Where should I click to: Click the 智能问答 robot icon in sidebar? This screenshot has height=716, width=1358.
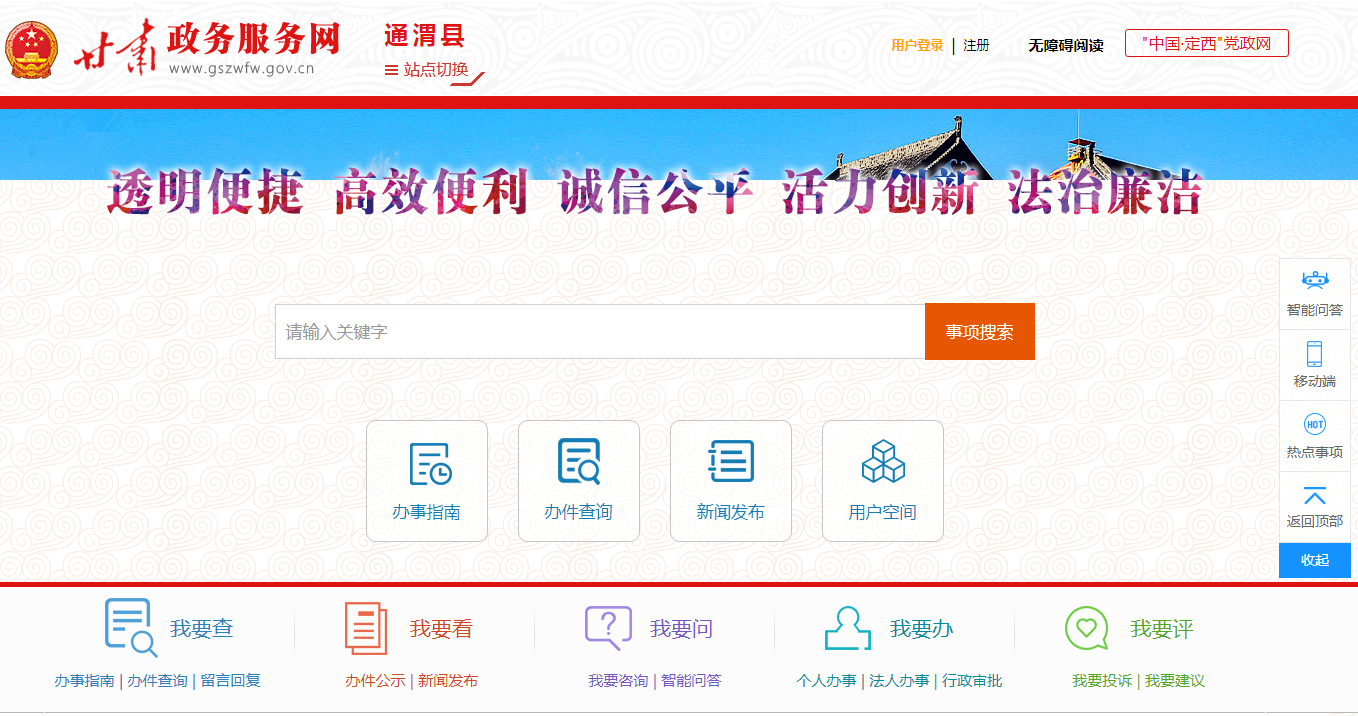coord(1314,281)
